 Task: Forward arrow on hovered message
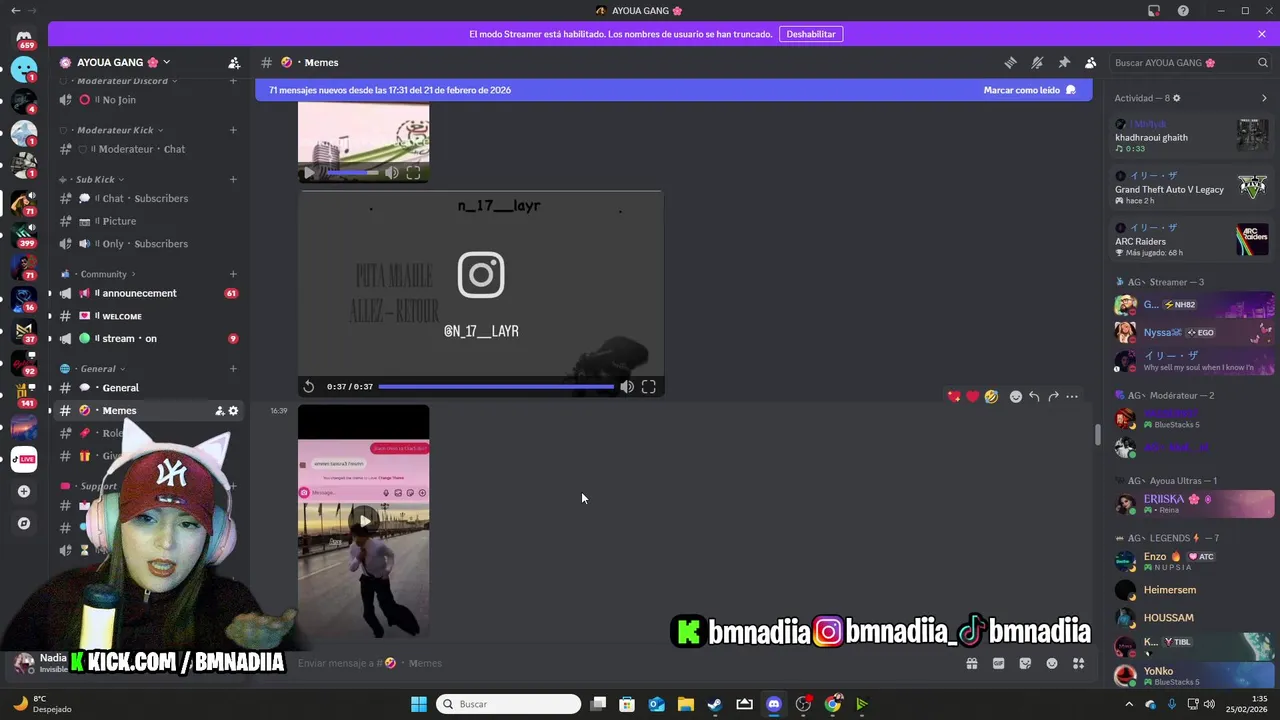point(1053,396)
